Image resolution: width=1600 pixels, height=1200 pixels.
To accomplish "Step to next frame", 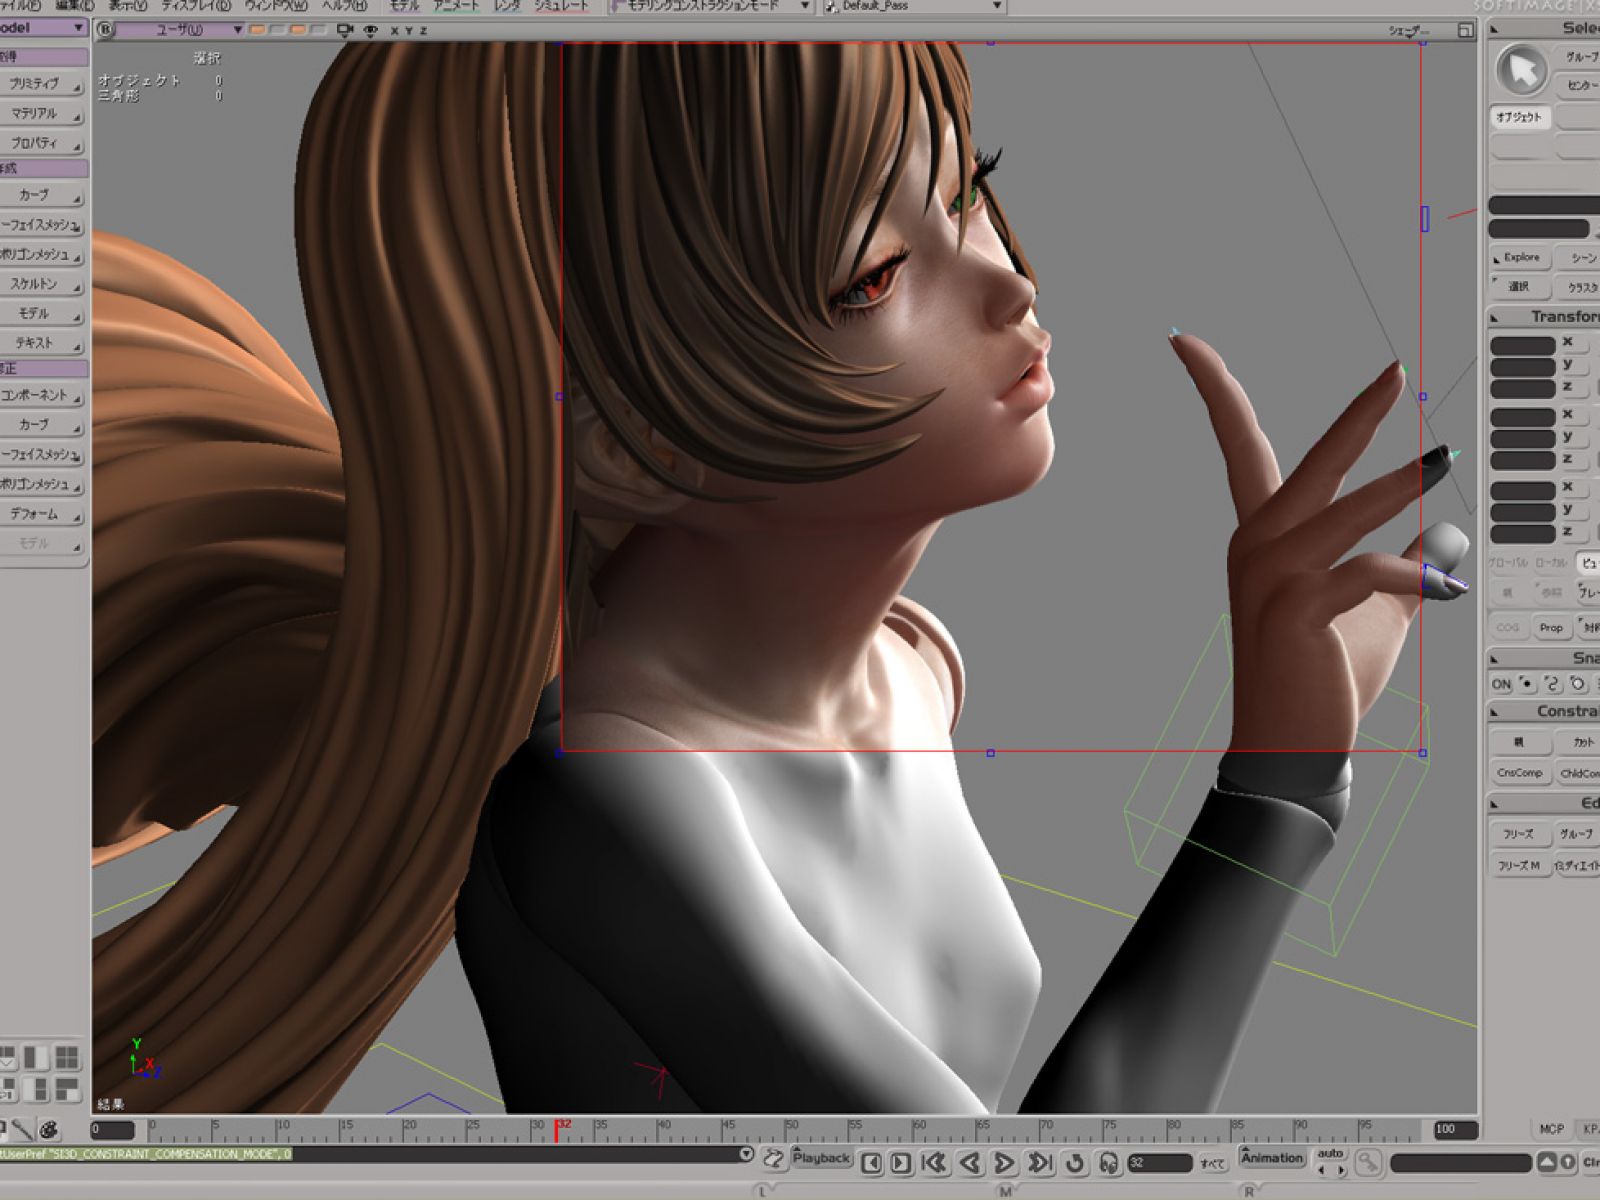I will click(x=900, y=1162).
